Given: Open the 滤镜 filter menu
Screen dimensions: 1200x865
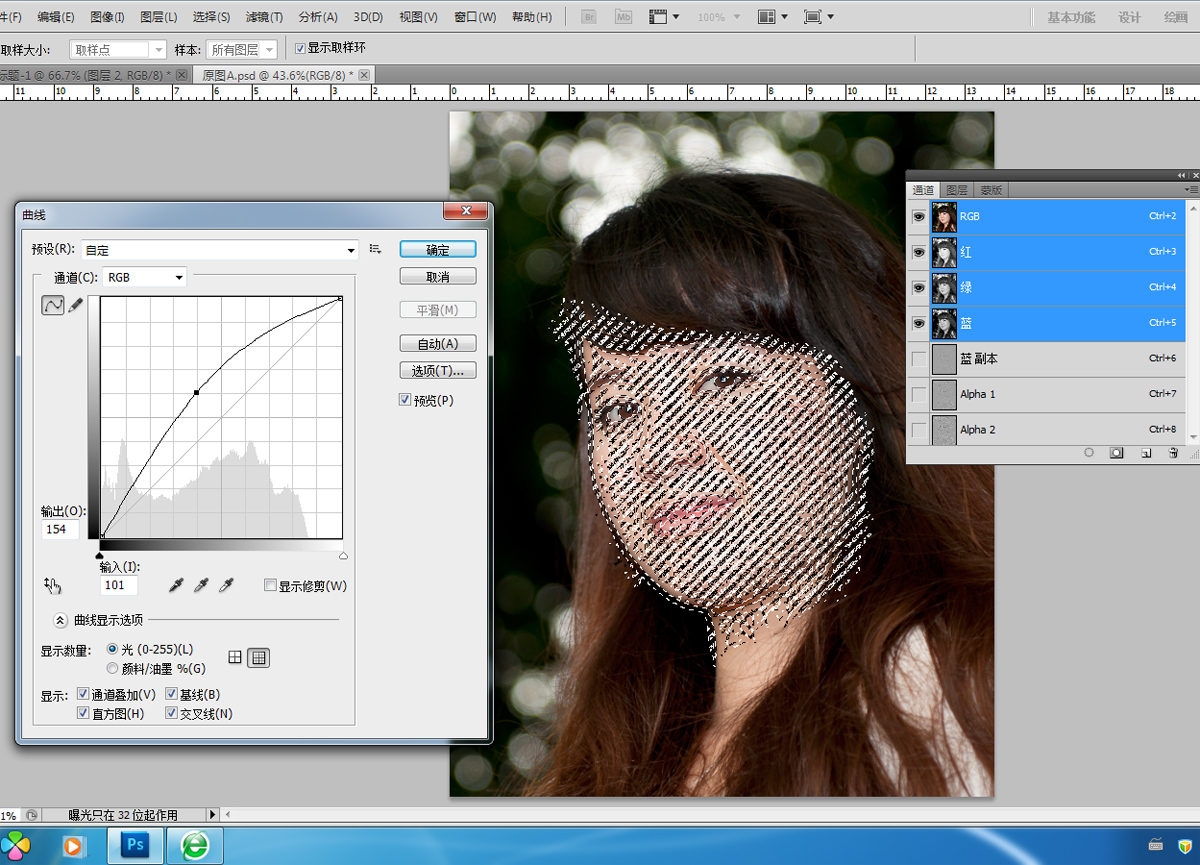Looking at the screenshot, I should (264, 17).
